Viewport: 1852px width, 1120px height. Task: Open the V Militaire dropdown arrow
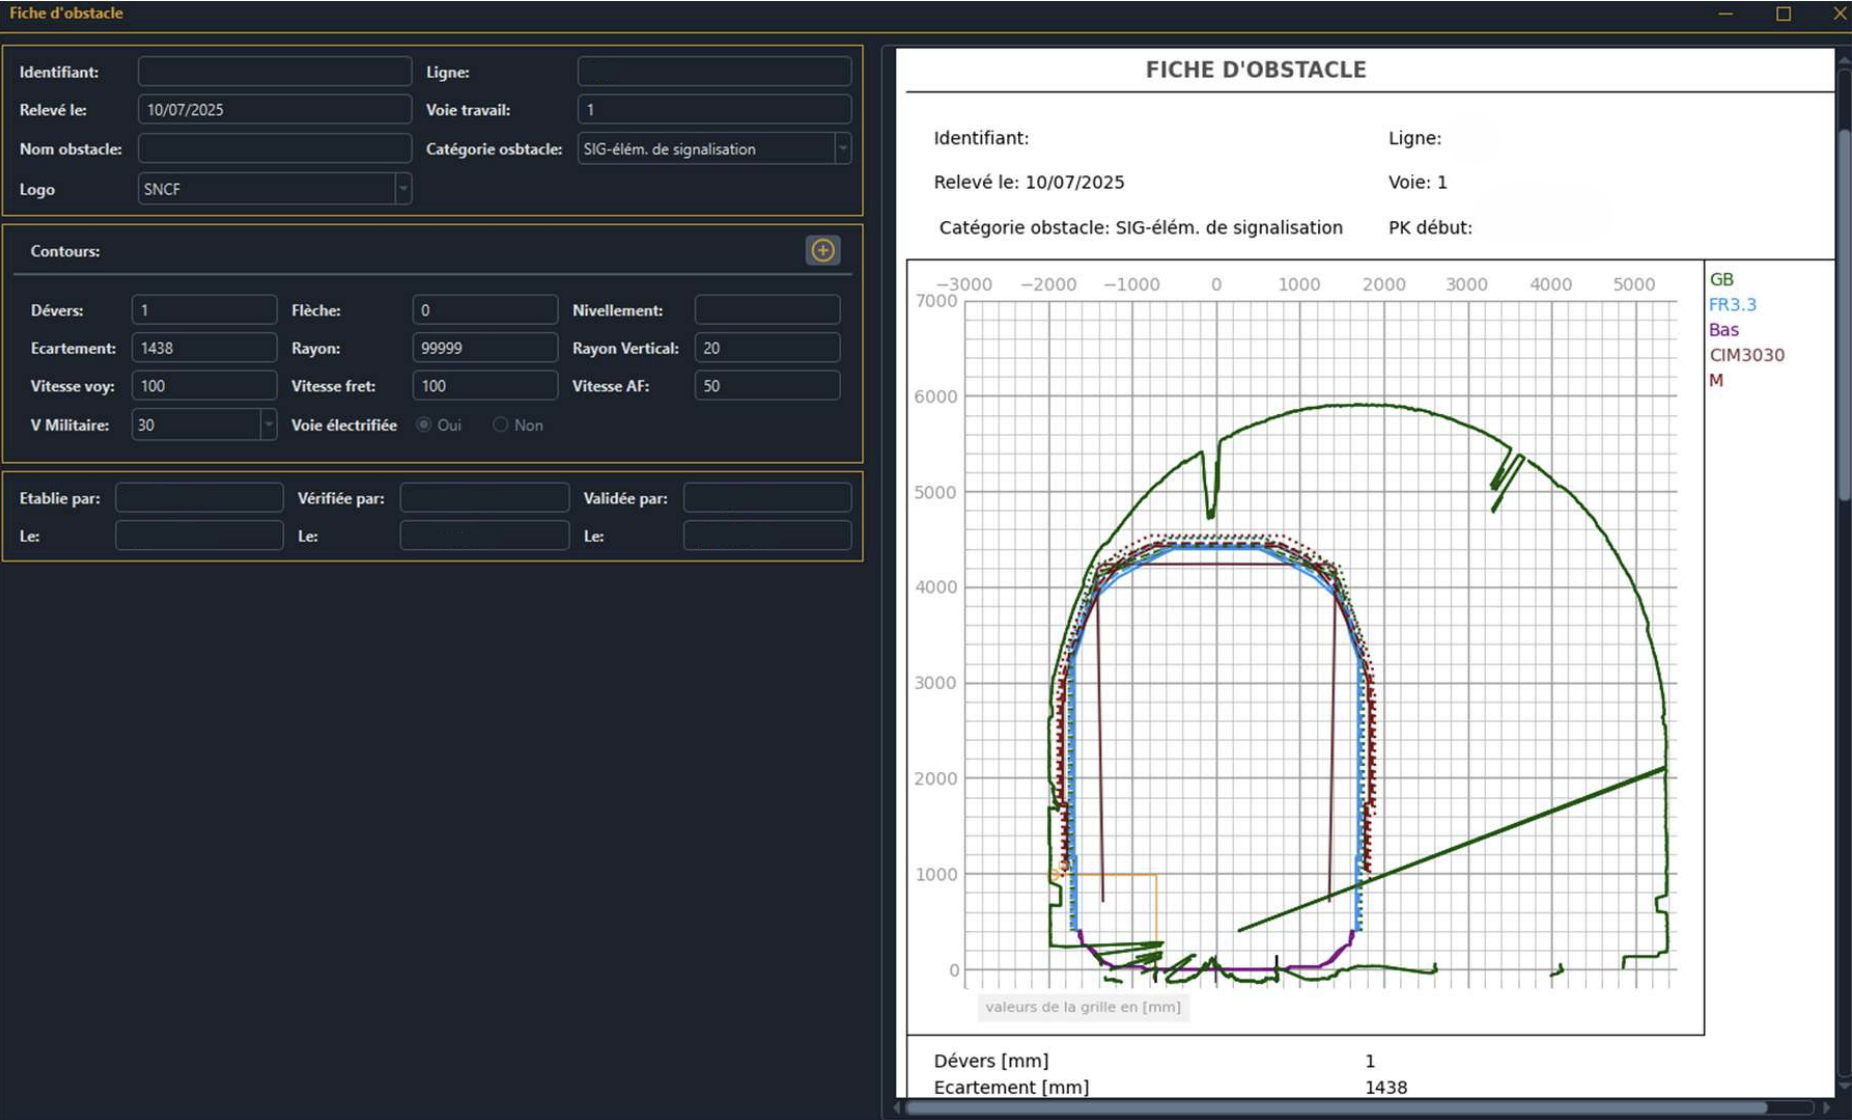[x=268, y=425]
